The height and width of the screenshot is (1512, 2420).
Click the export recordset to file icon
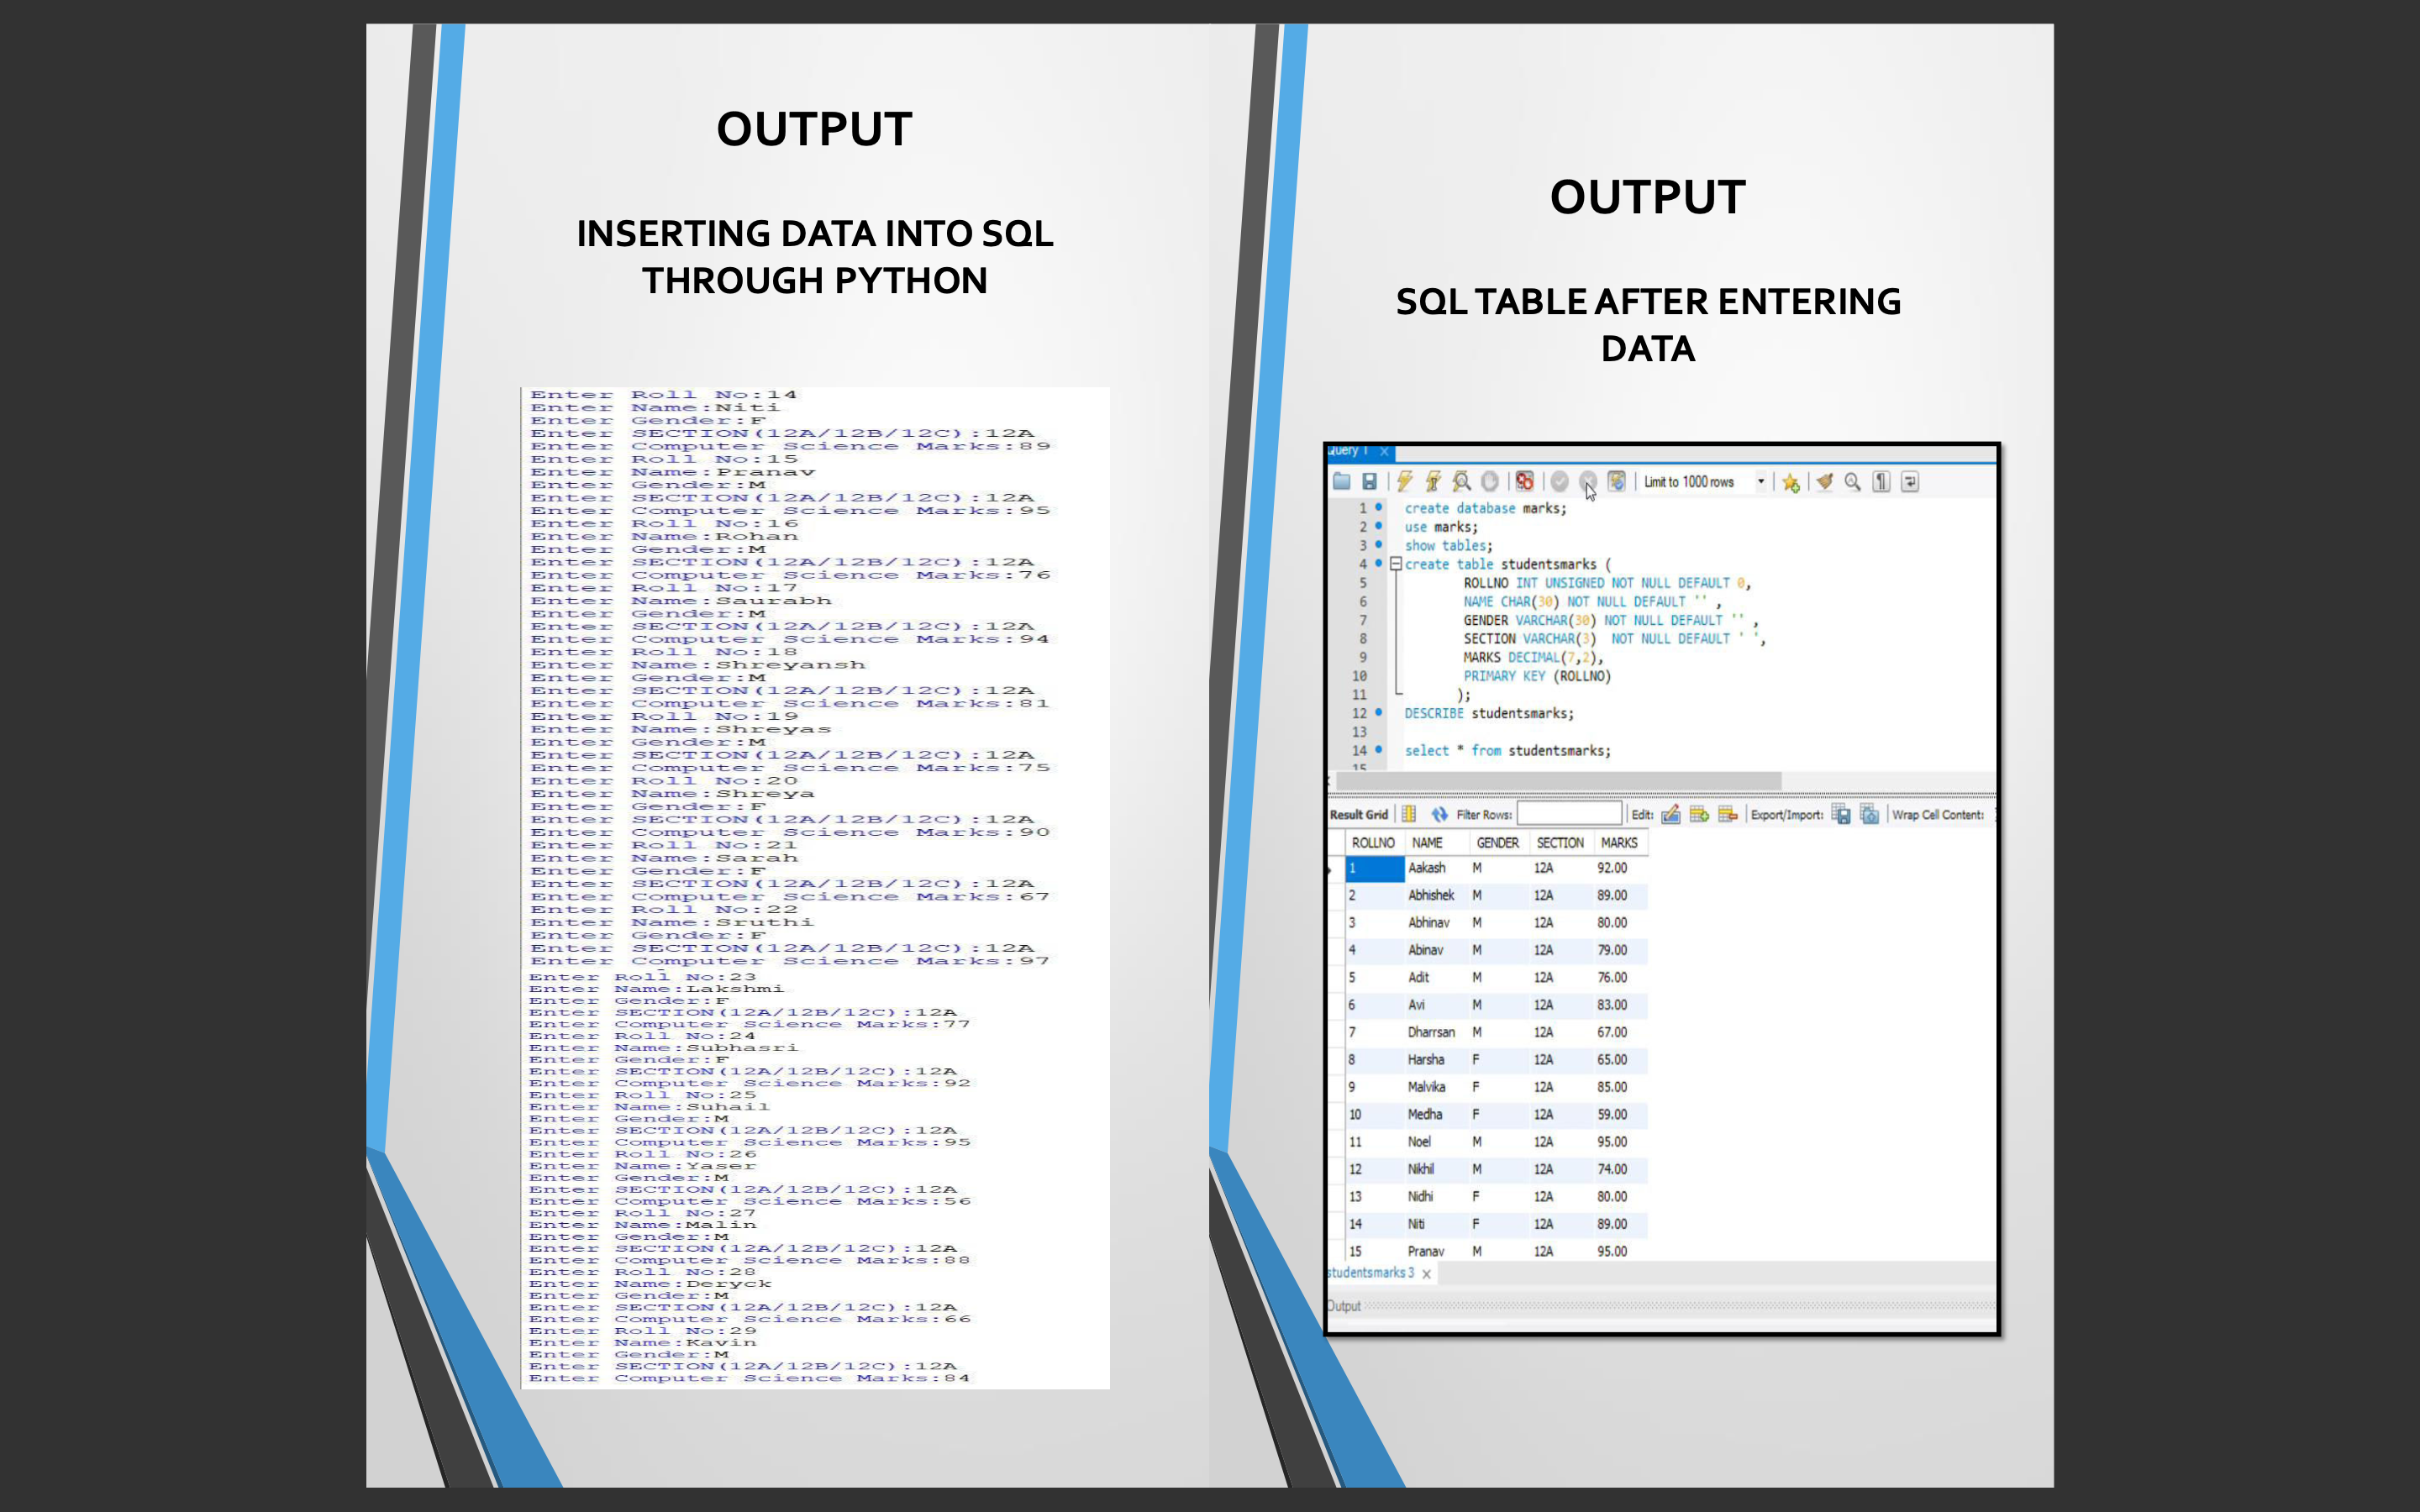(1841, 814)
